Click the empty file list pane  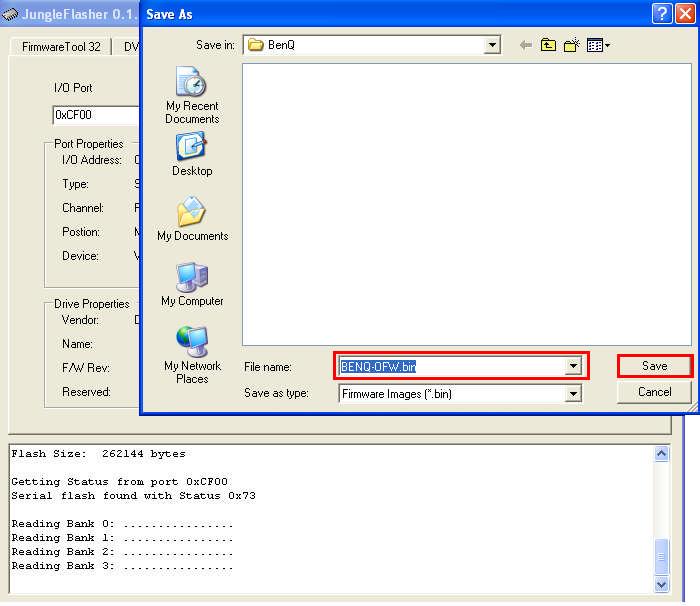click(467, 205)
